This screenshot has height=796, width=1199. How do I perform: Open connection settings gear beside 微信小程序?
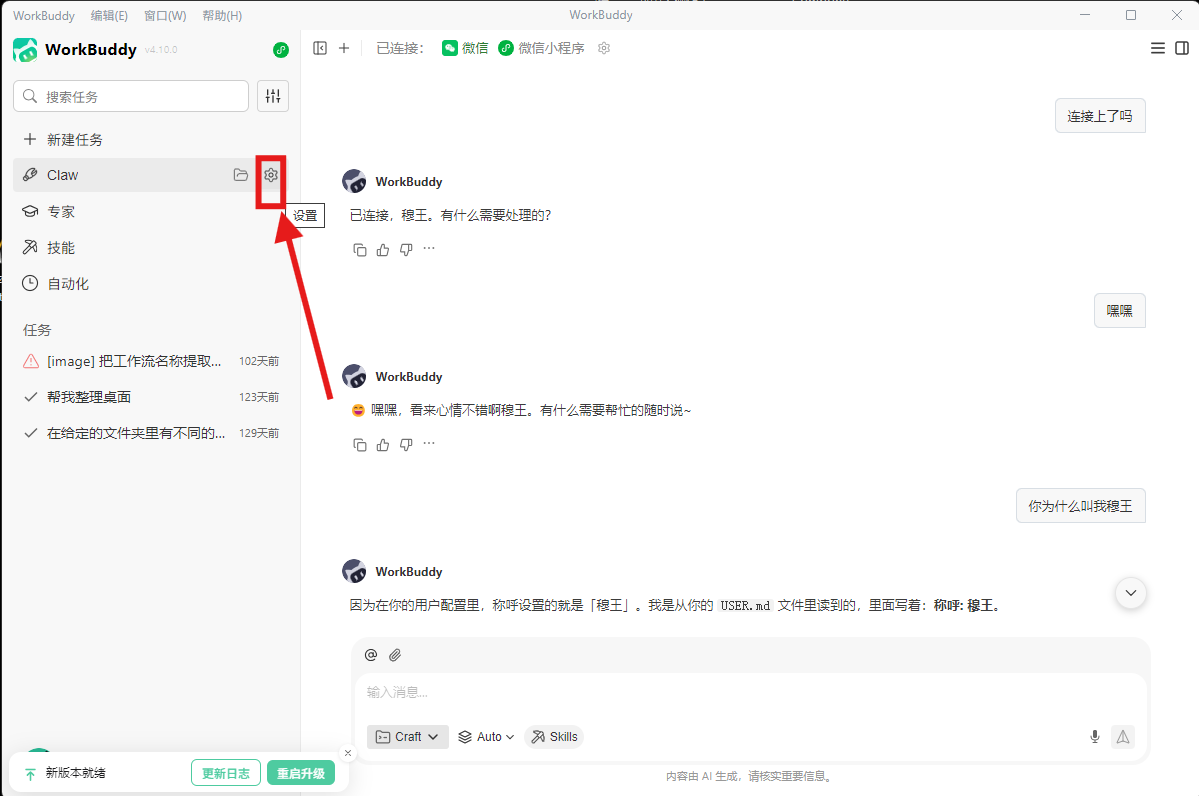[604, 48]
